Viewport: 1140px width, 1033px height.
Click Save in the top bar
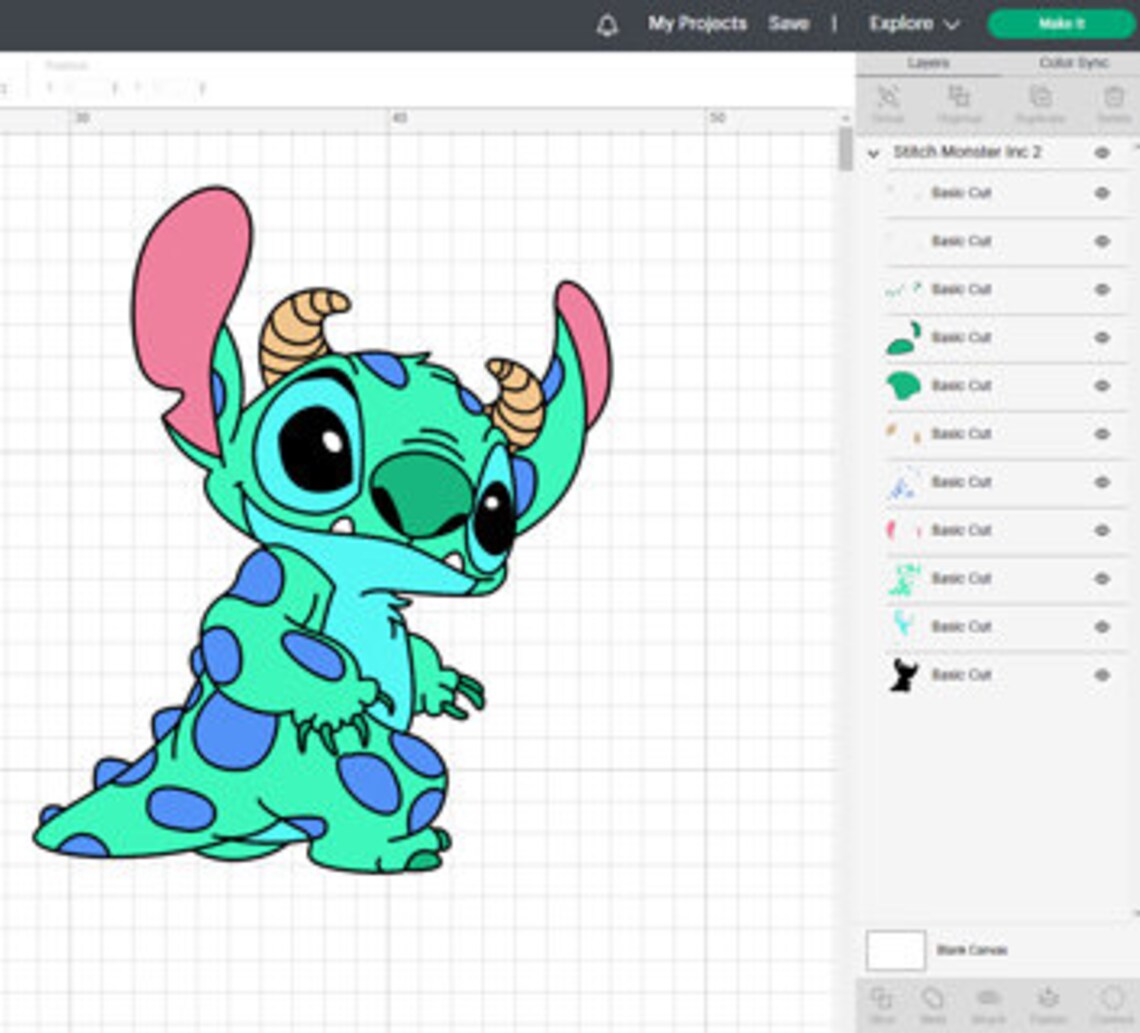point(789,23)
